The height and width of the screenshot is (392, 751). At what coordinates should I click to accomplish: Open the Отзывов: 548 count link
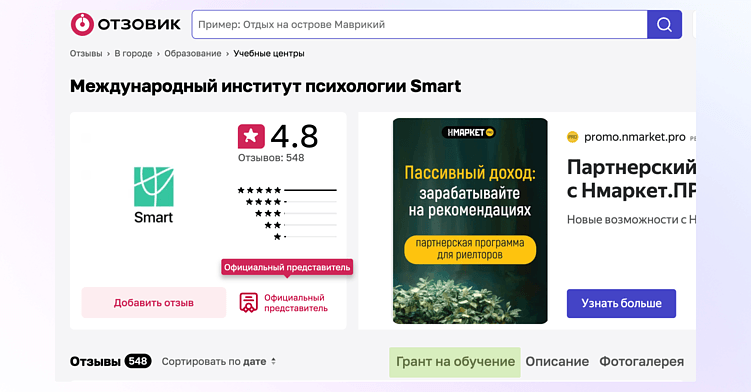pos(271,158)
